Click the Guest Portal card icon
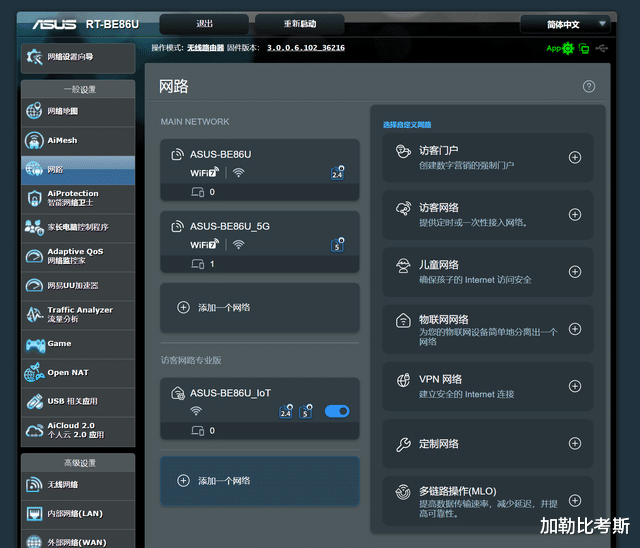This screenshot has width=640, height=548. pos(403,151)
